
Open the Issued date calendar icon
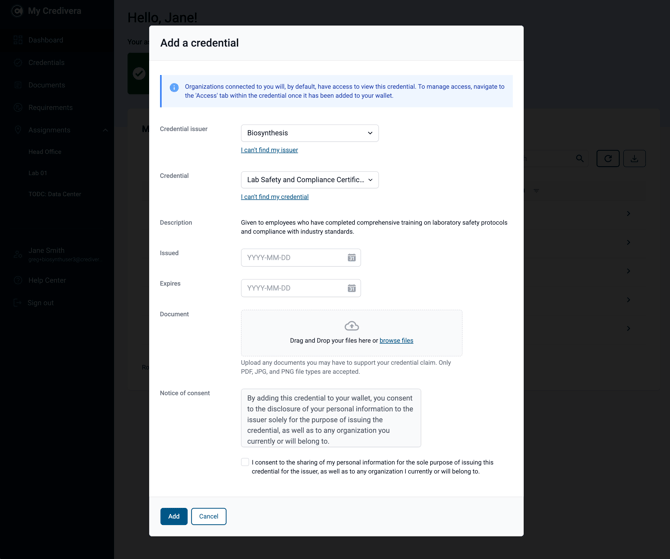pos(351,258)
